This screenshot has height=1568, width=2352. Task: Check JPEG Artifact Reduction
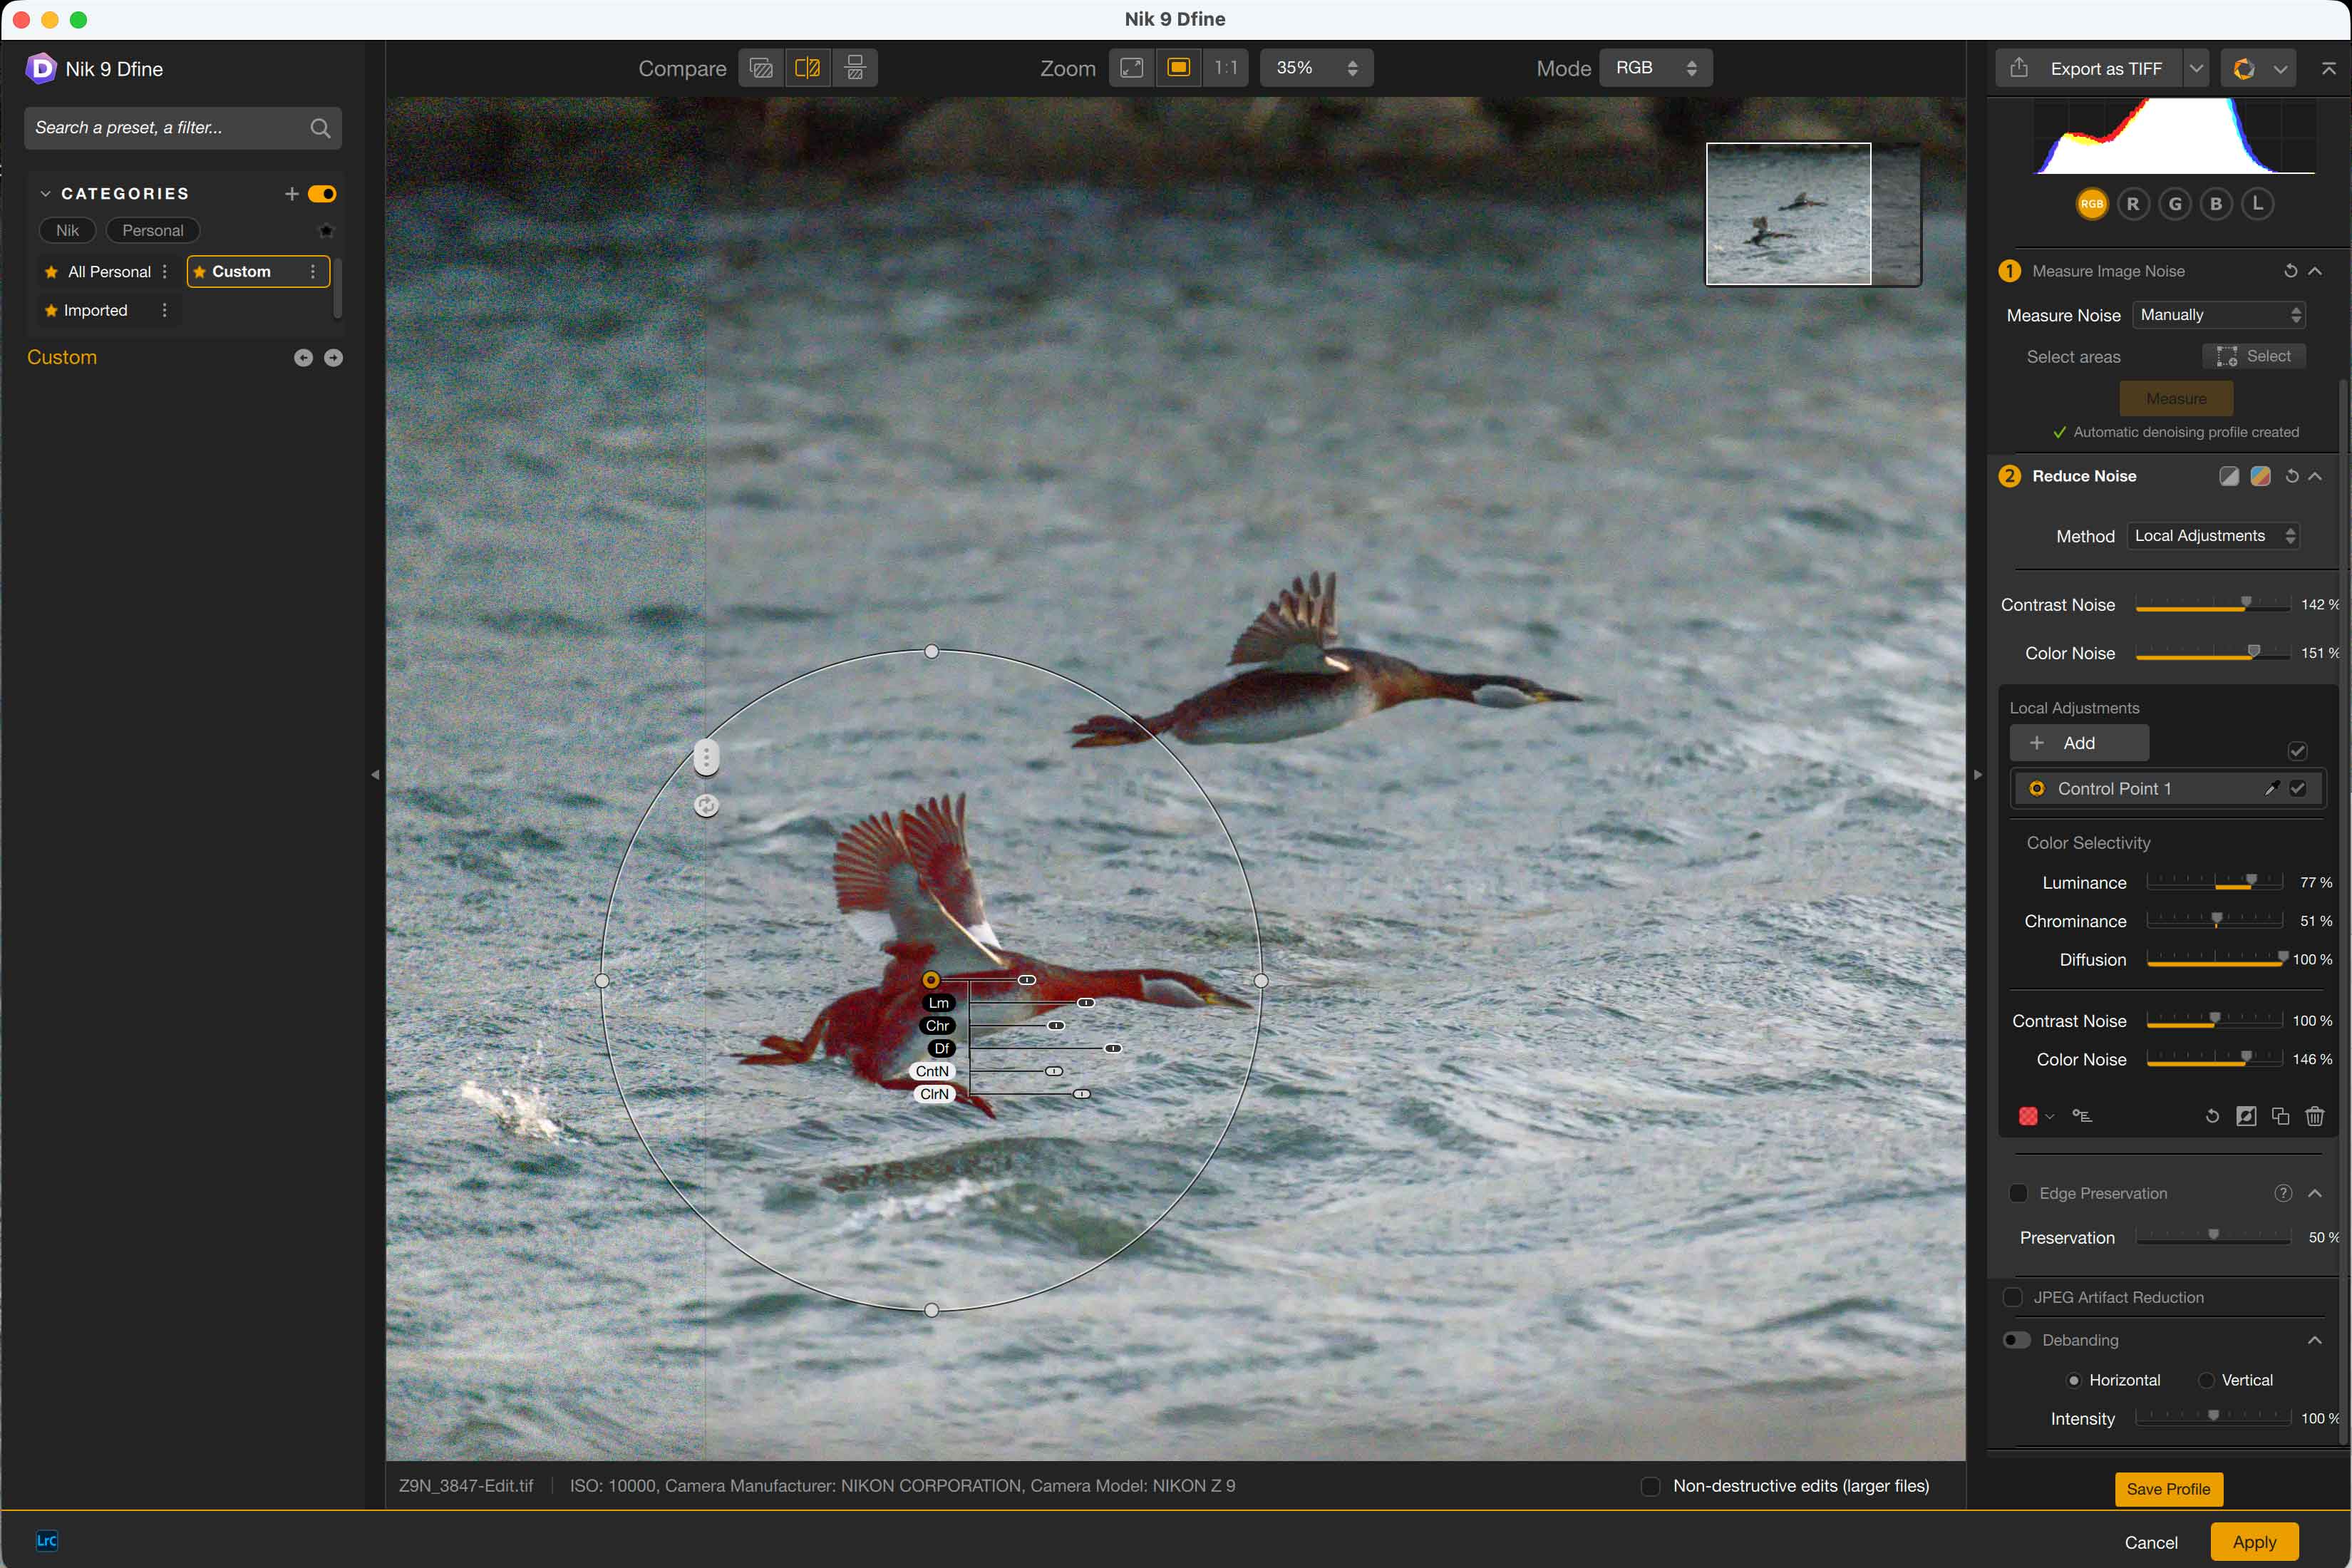pos(2013,1297)
